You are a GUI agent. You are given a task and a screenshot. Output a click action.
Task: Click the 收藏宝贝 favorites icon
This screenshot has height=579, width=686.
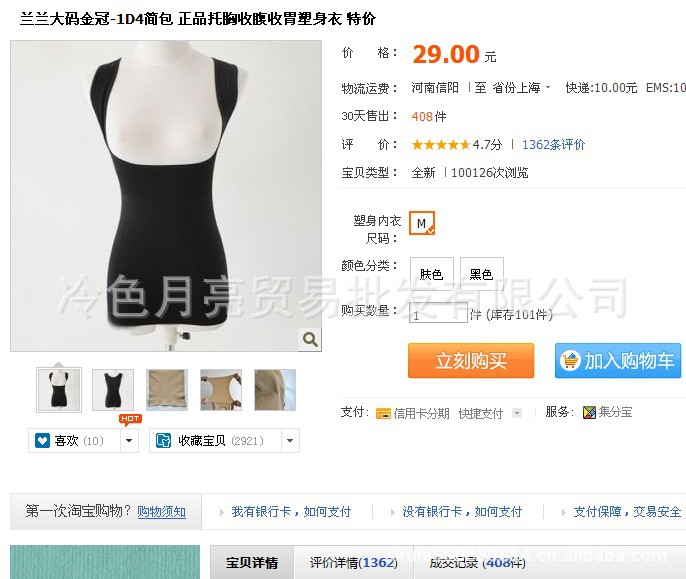click(x=164, y=440)
